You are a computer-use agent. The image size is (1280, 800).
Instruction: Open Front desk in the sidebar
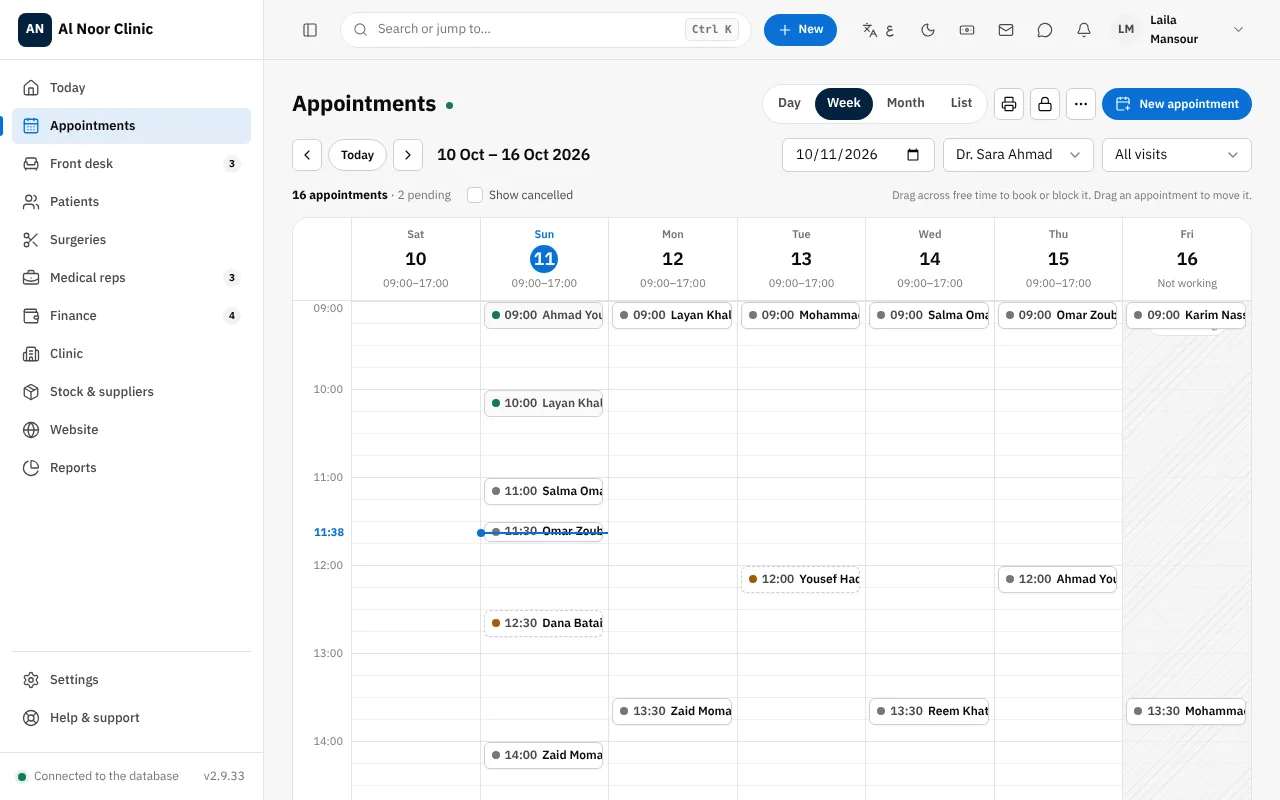pyautogui.click(x=131, y=164)
